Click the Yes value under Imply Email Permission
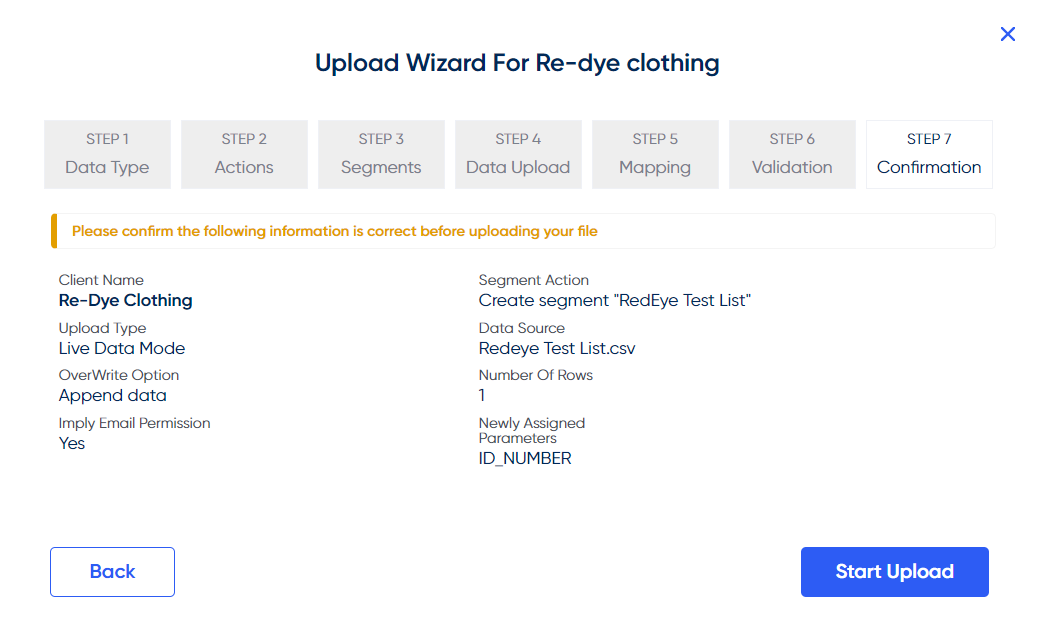The height and width of the screenshot is (640, 1039). click(x=71, y=443)
